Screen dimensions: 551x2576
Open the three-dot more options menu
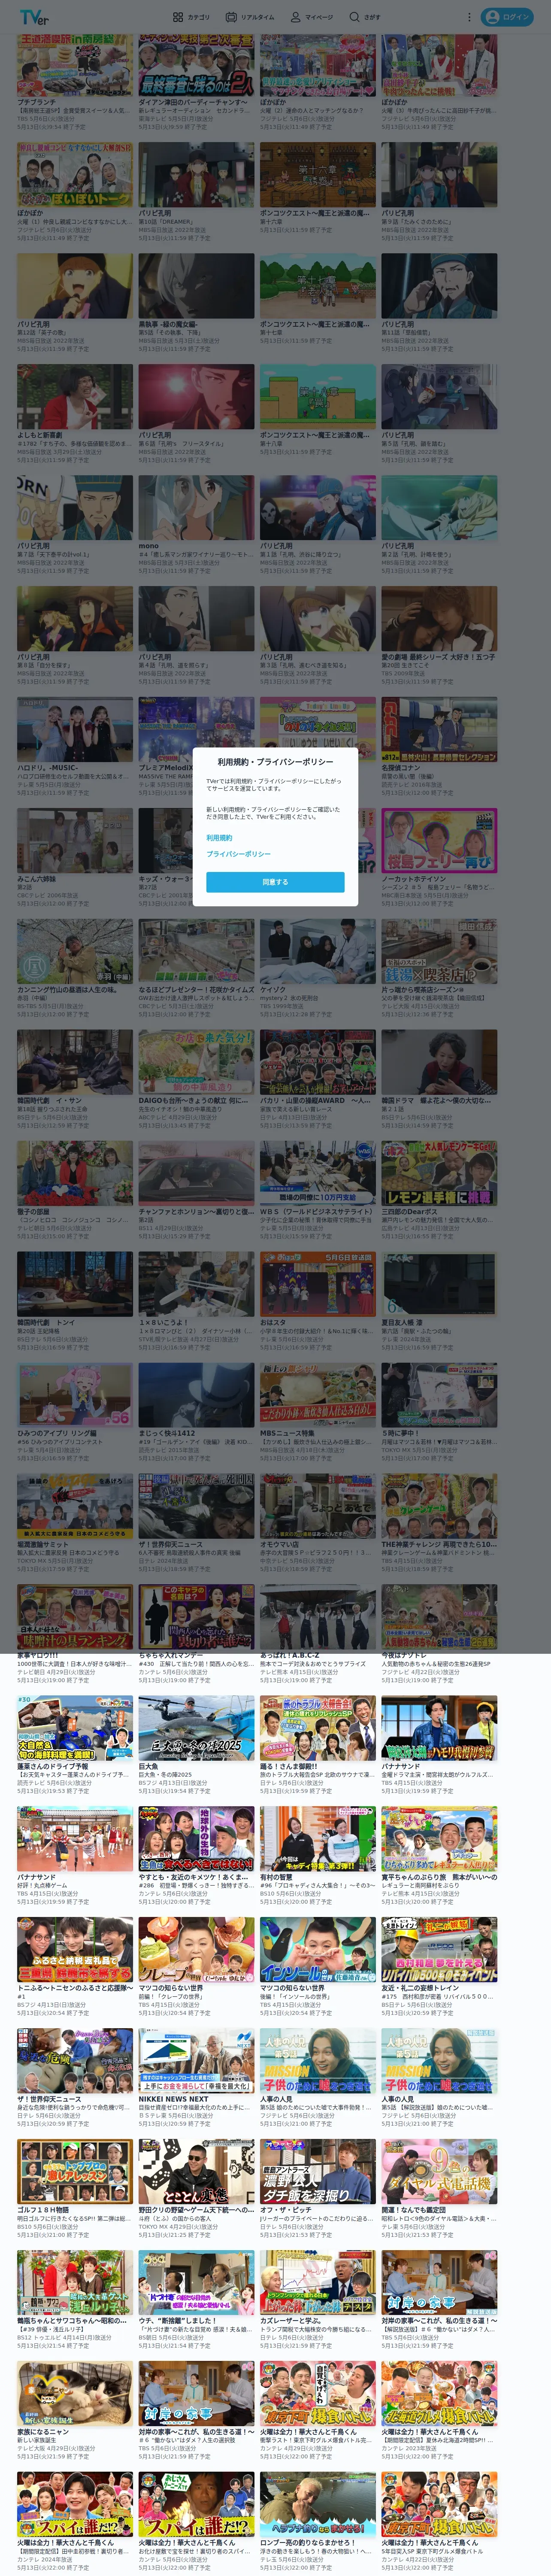(469, 17)
